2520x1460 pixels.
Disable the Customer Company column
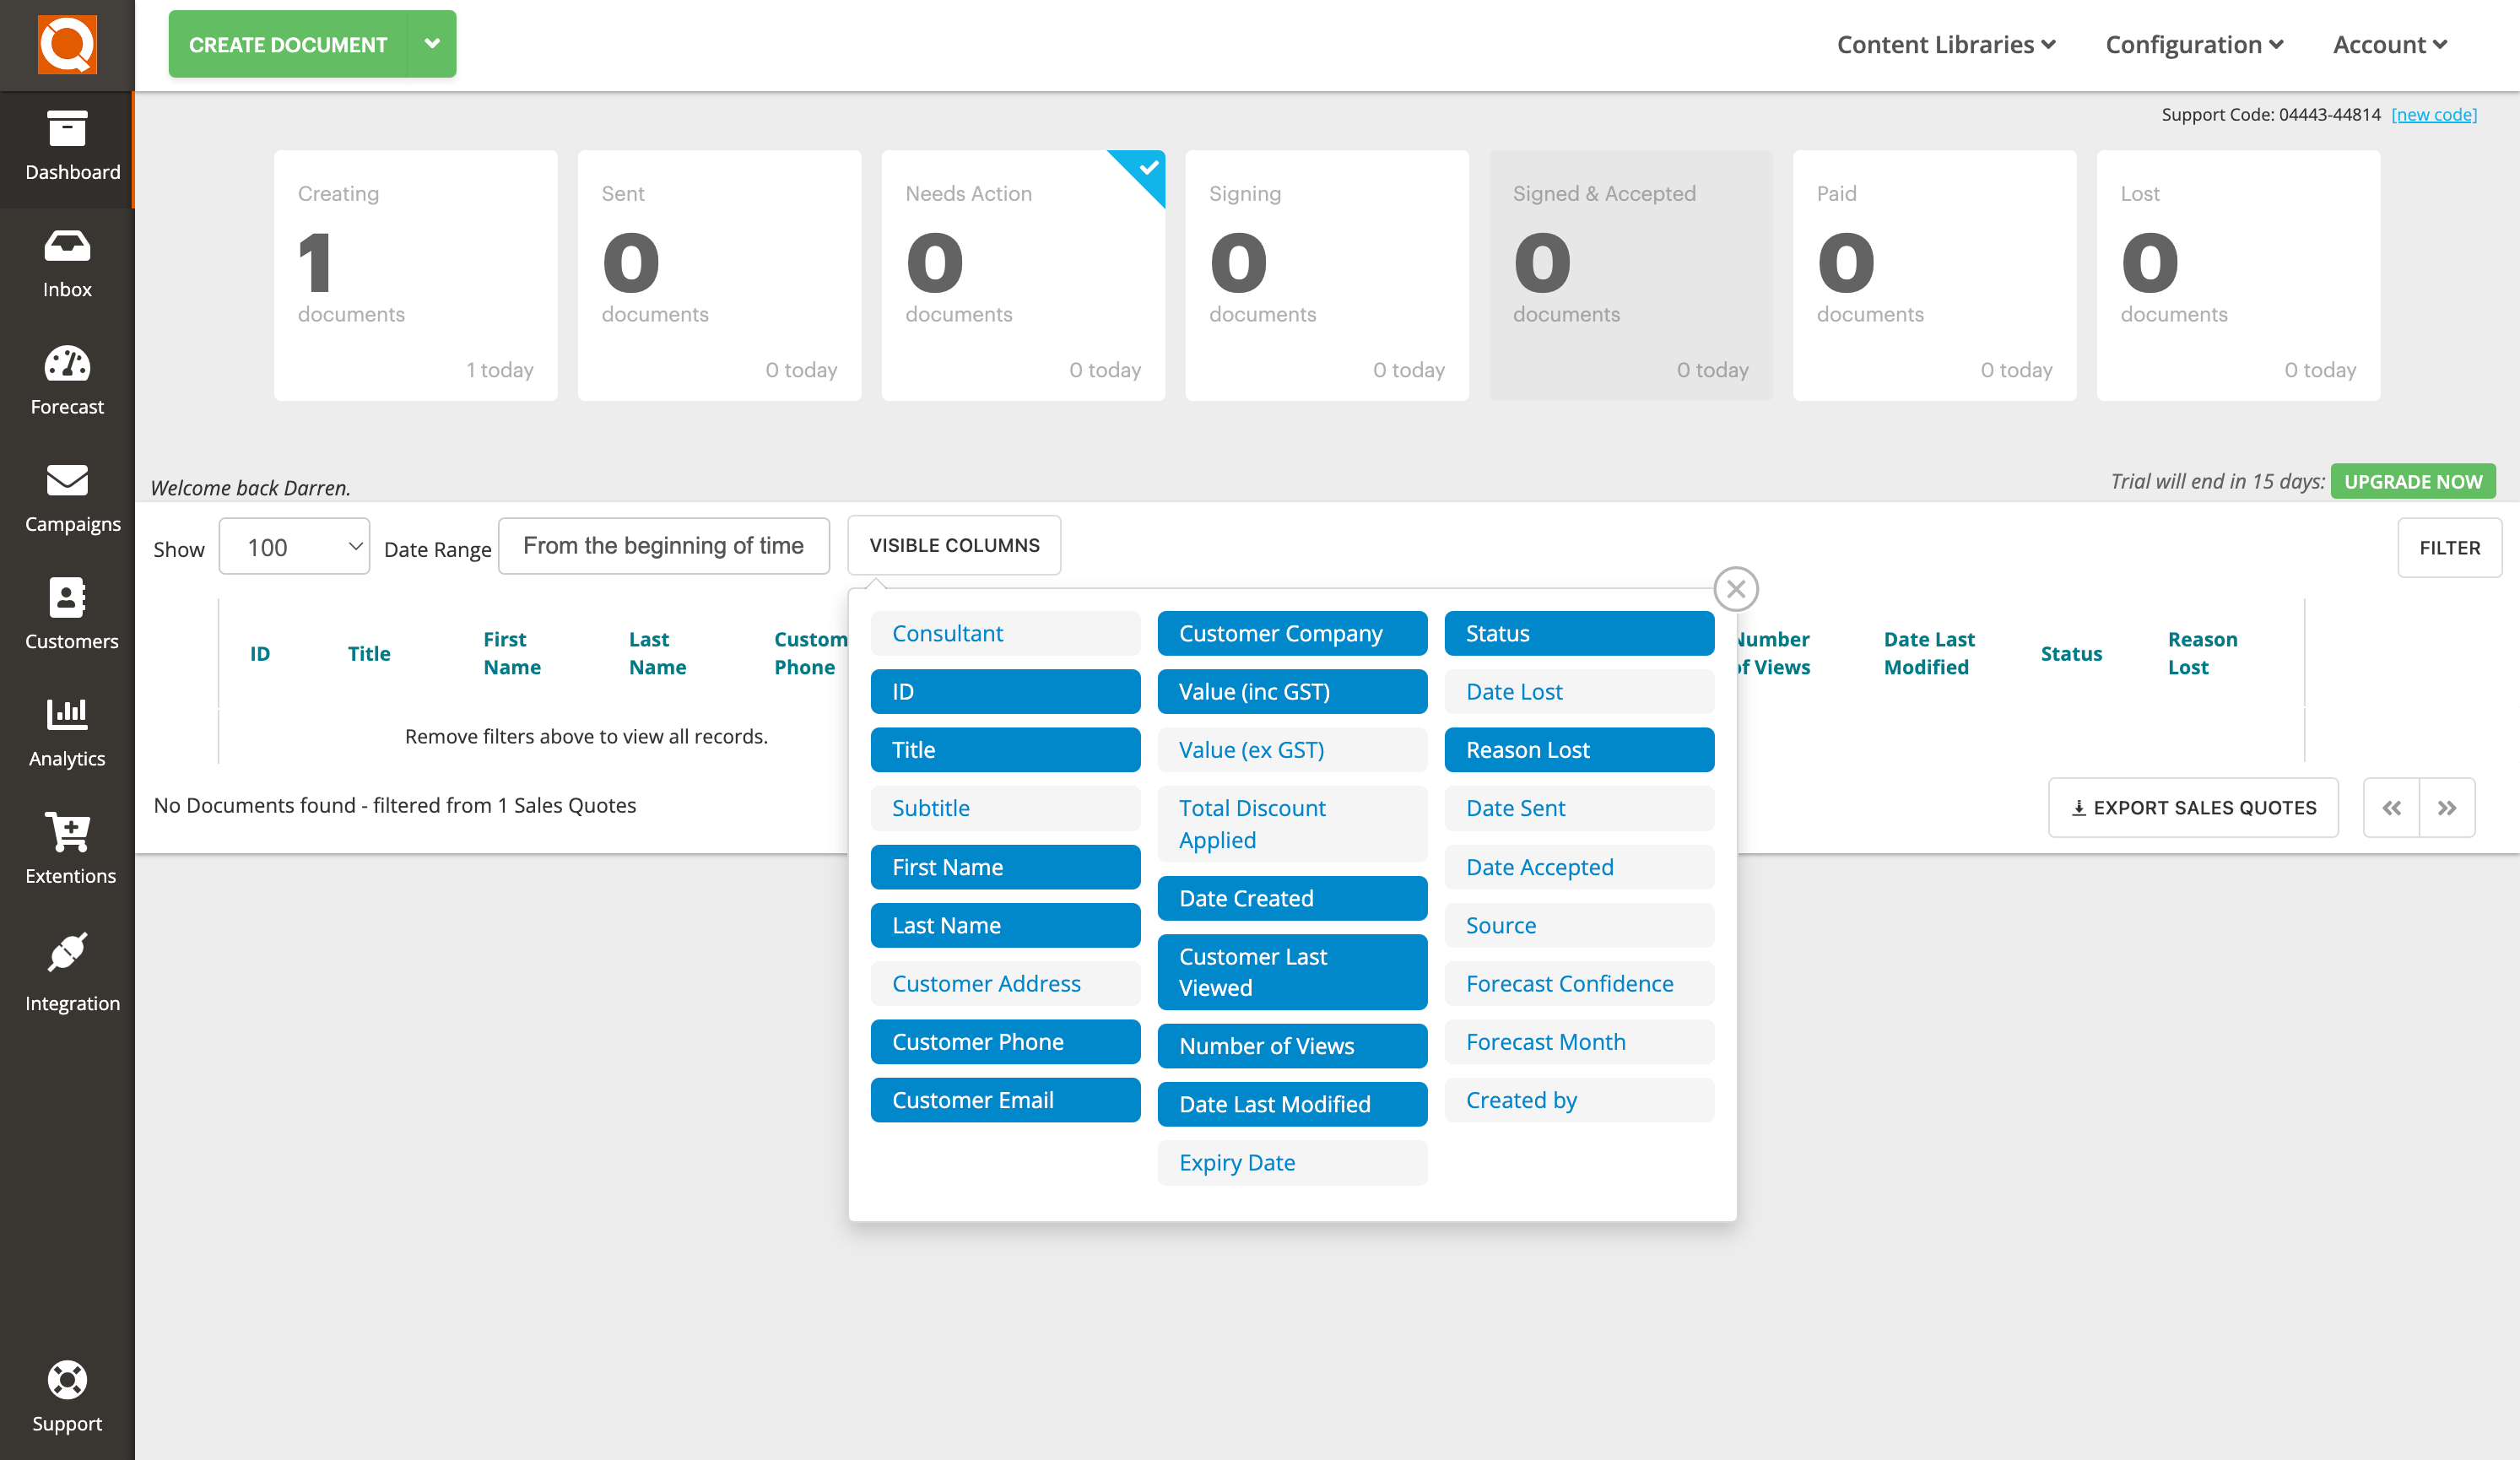[x=1291, y=632]
